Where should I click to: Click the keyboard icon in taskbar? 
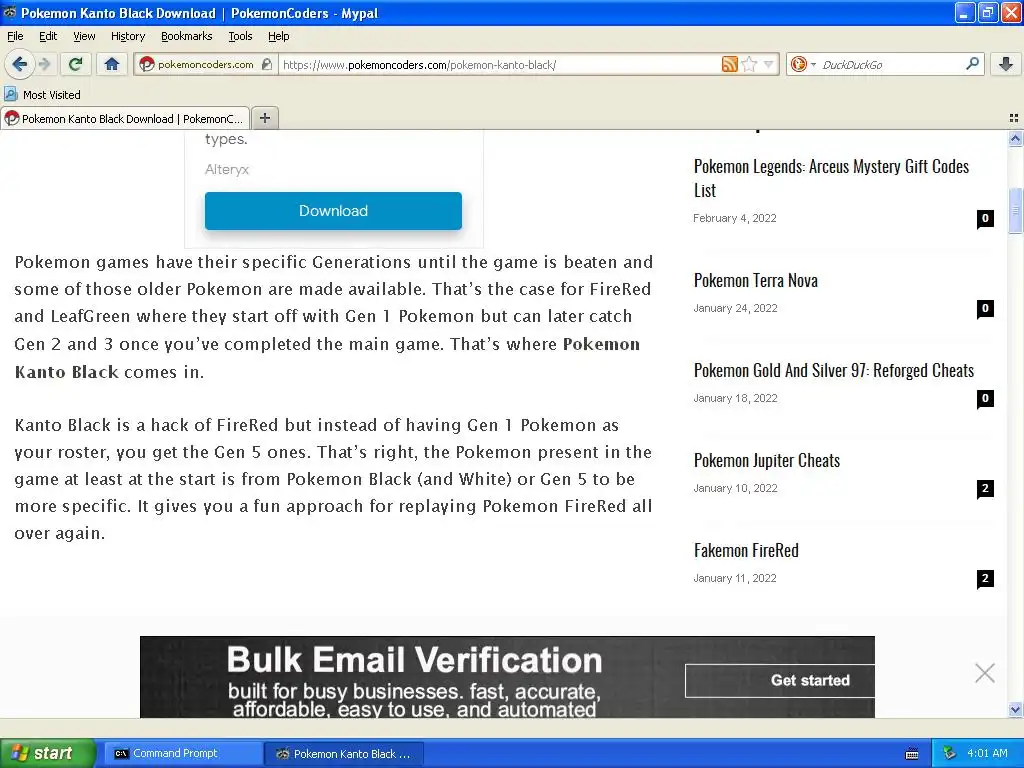(912, 754)
